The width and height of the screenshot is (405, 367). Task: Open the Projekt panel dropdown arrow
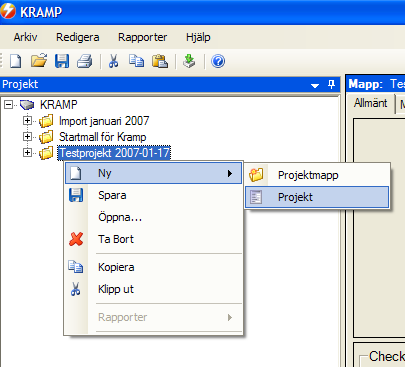tap(315, 86)
